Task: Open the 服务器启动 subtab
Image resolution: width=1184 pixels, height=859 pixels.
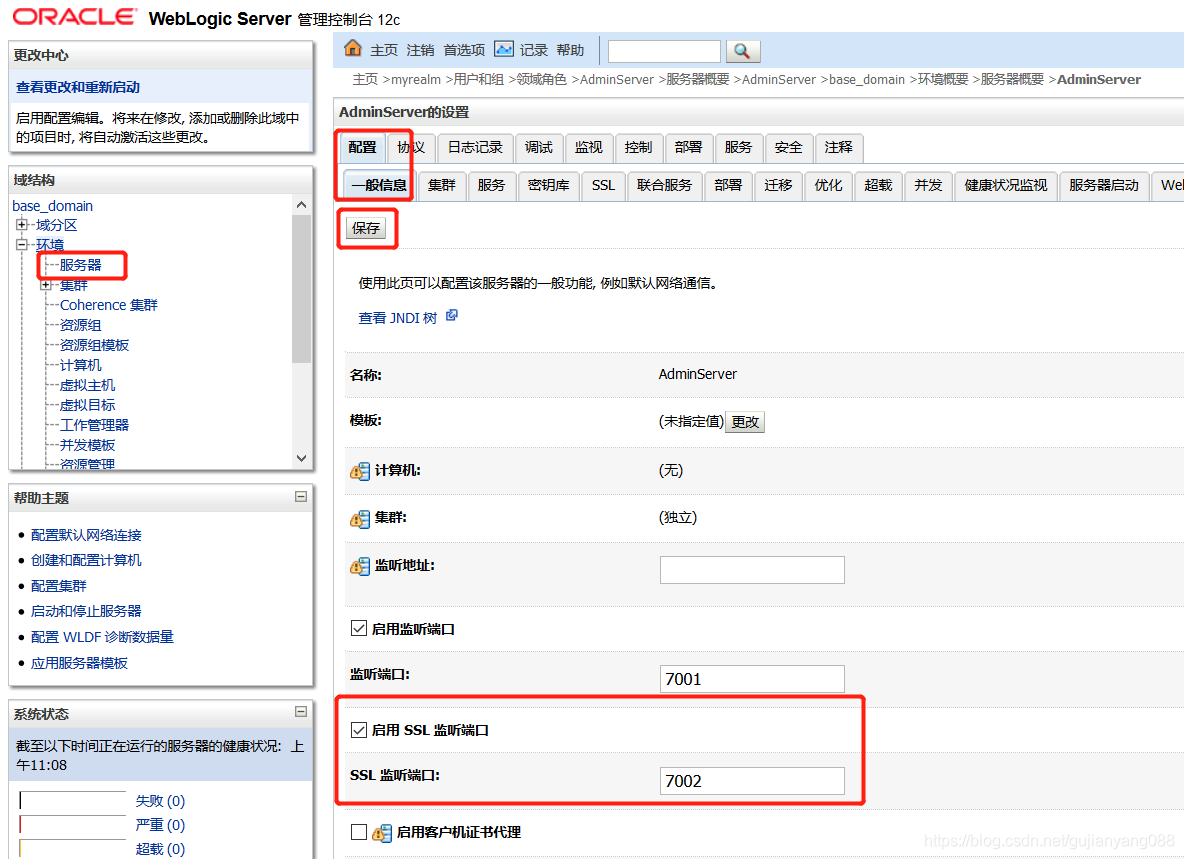Action: [x=1104, y=186]
